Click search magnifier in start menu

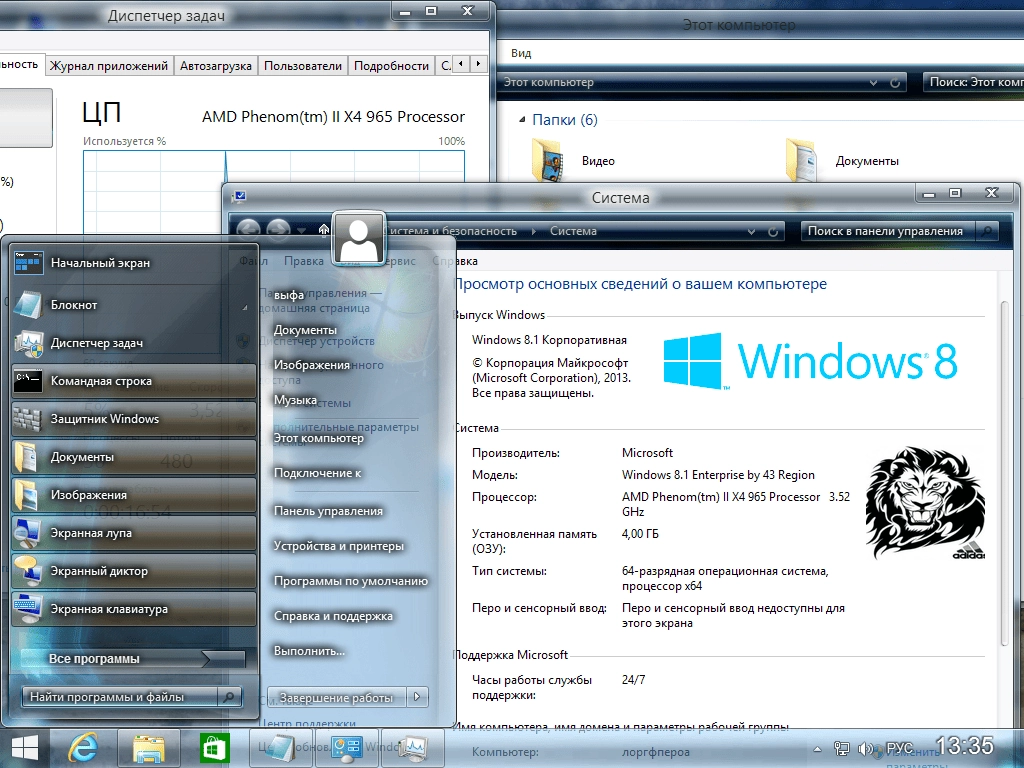[x=229, y=697]
